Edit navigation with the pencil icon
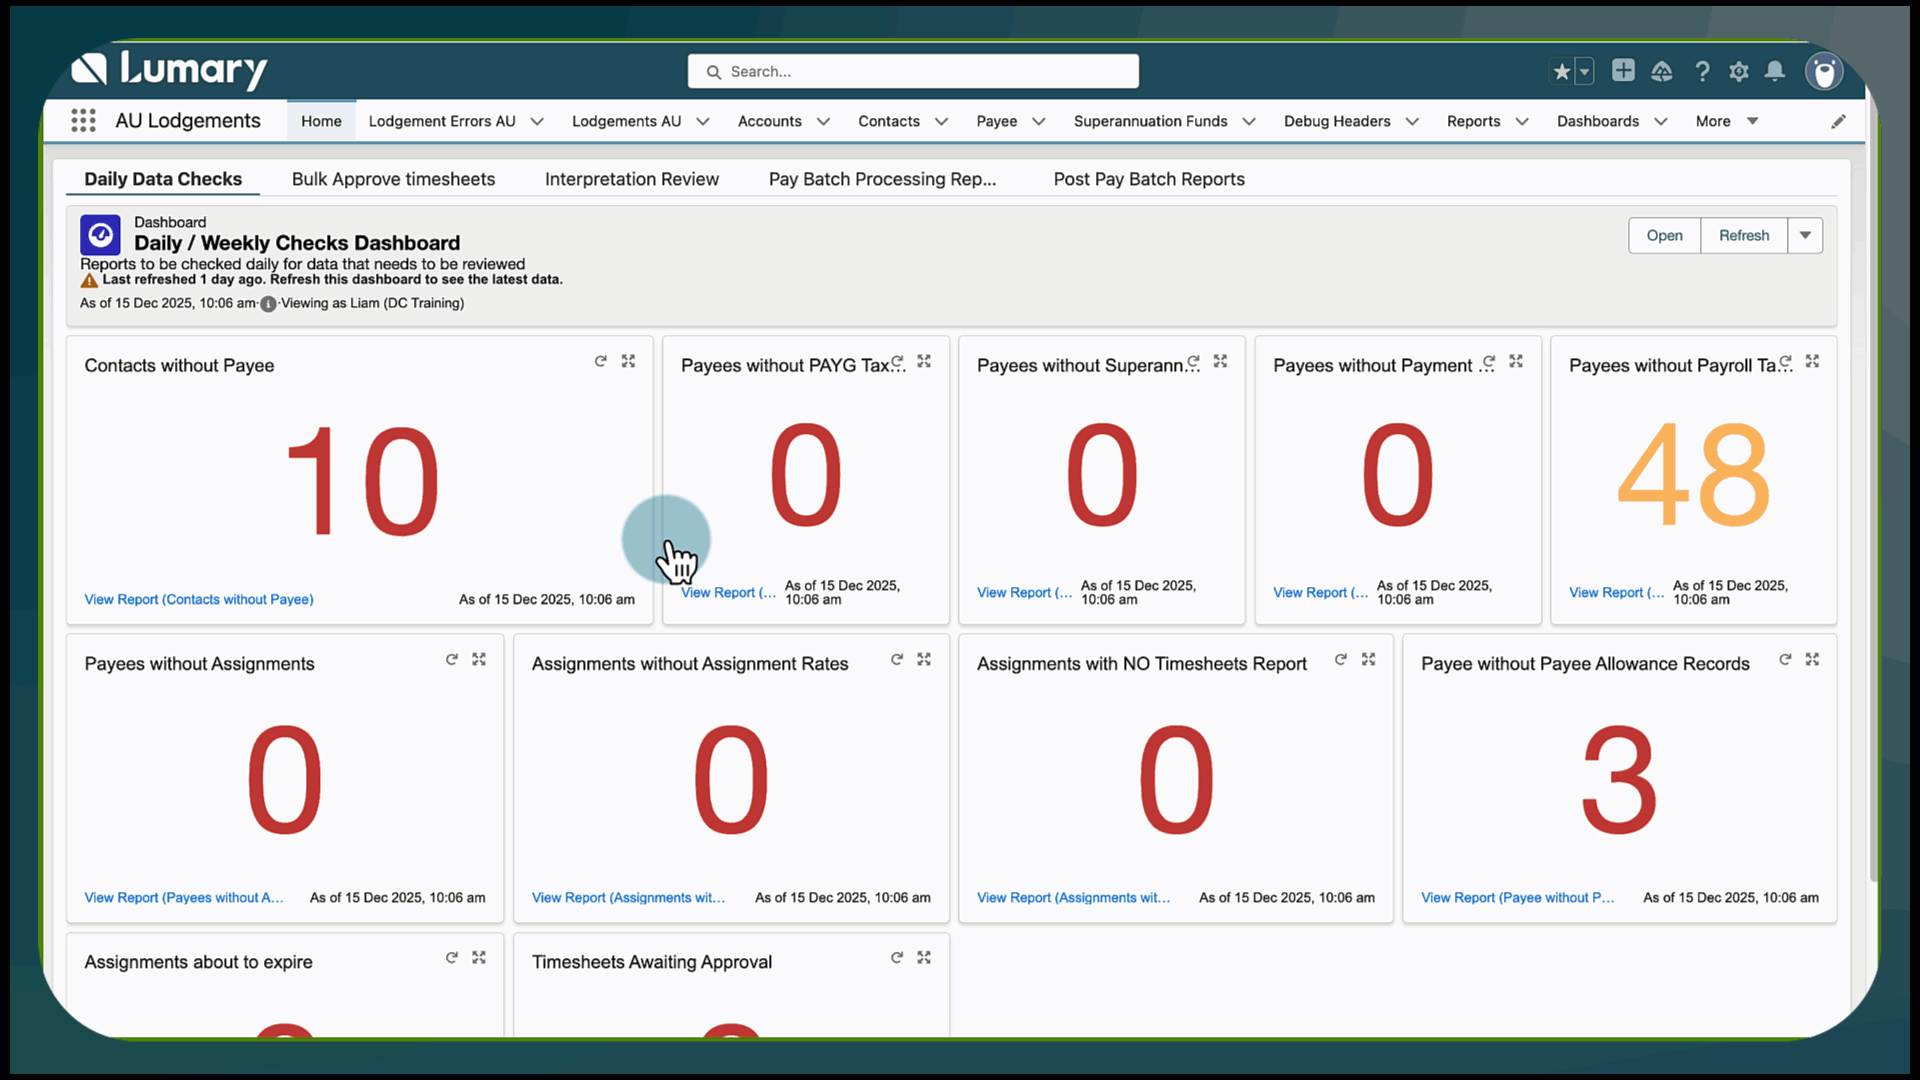Screen dimensions: 1920x1080 (x=1838, y=121)
